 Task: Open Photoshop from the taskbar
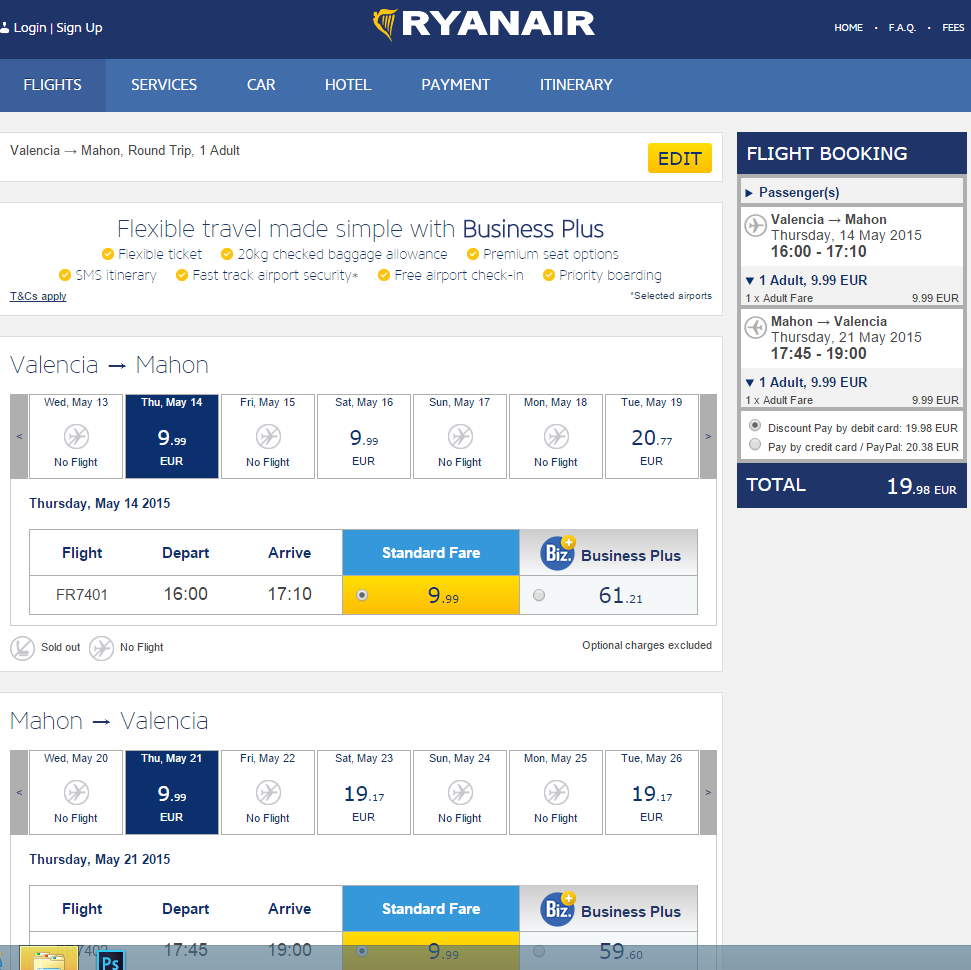pyautogui.click(x=111, y=960)
